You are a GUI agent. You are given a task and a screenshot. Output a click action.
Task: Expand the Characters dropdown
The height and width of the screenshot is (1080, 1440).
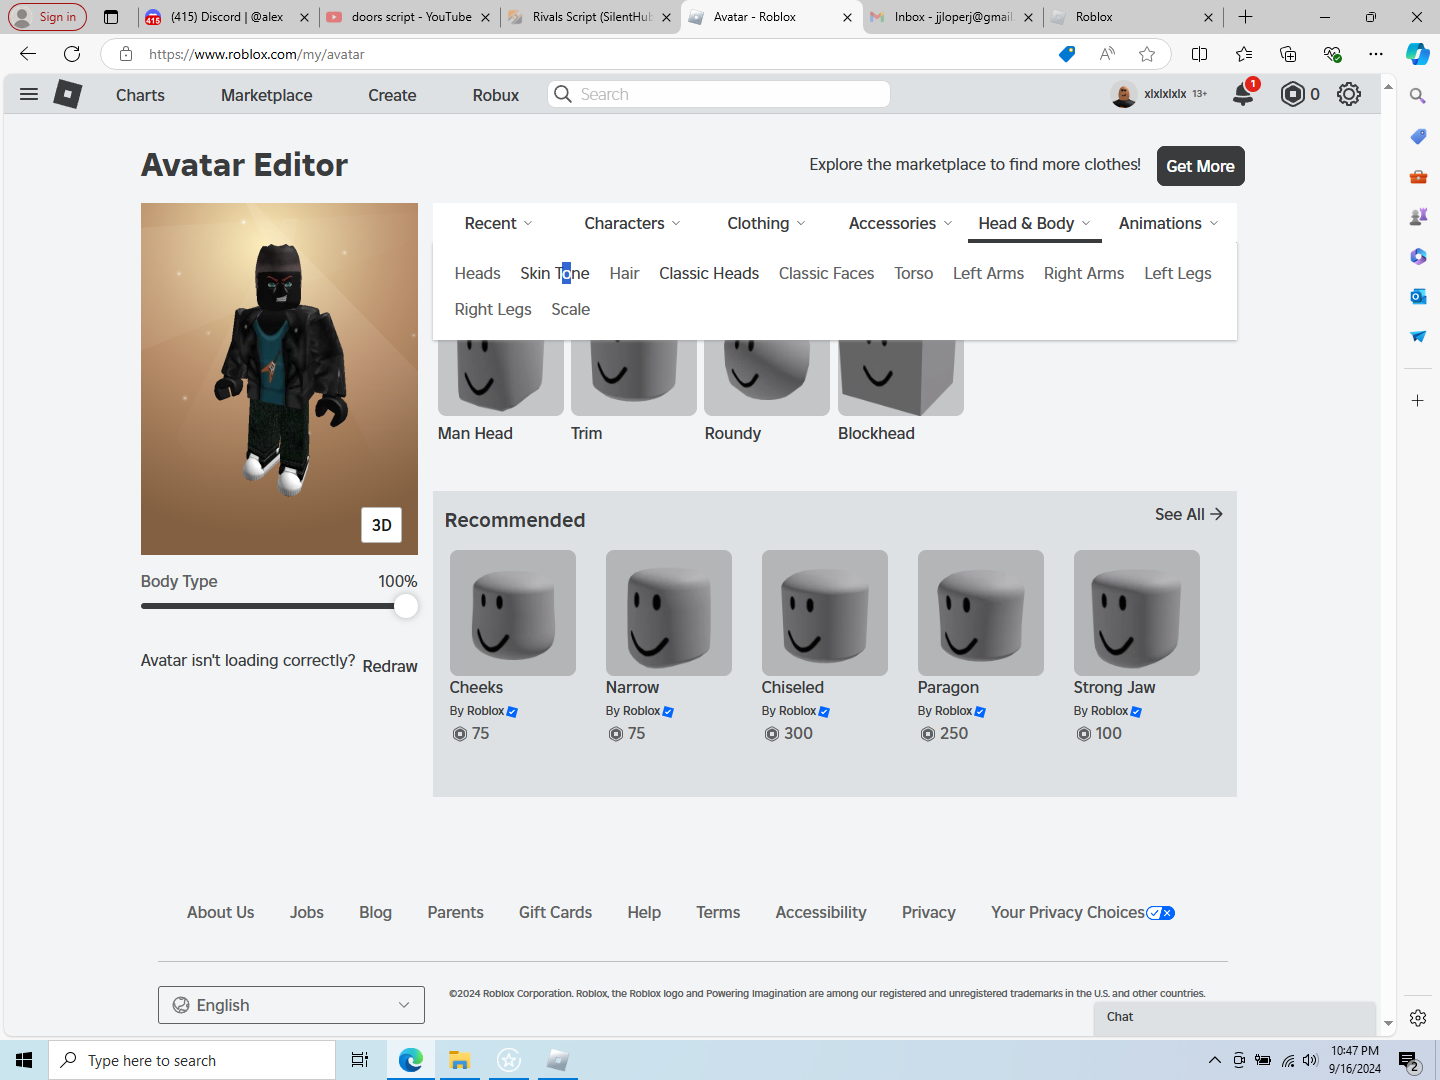[632, 223]
